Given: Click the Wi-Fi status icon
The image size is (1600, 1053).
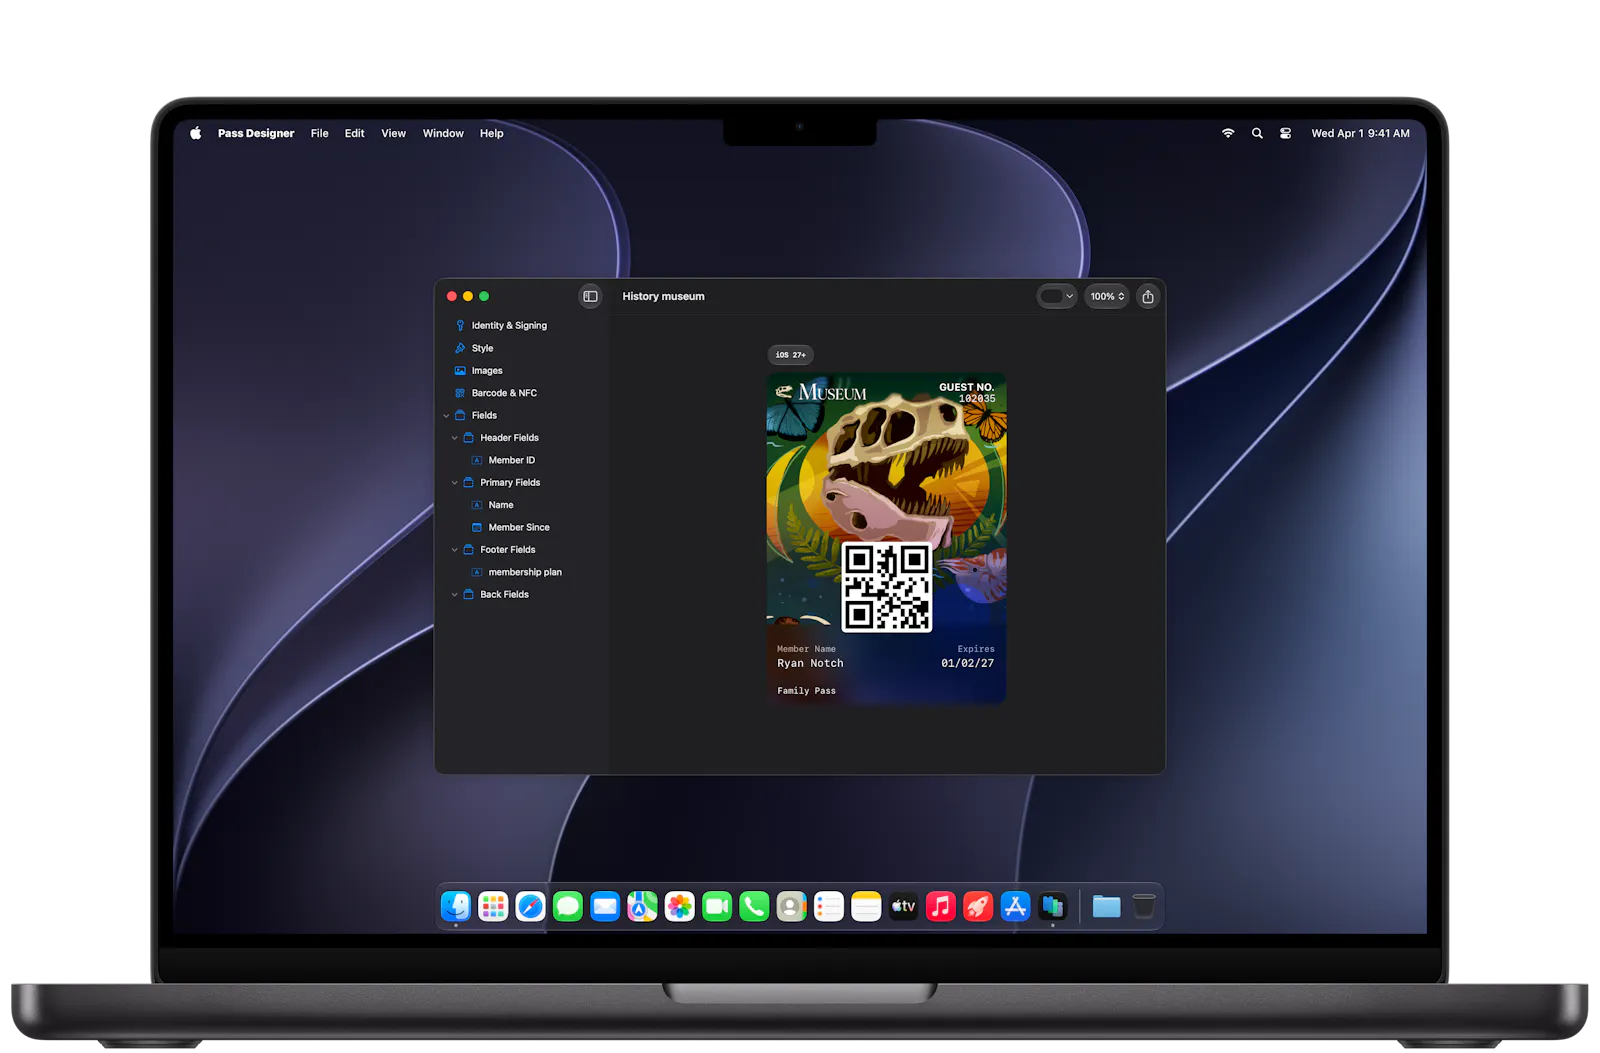Looking at the screenshot, I should click(1228, 133).
